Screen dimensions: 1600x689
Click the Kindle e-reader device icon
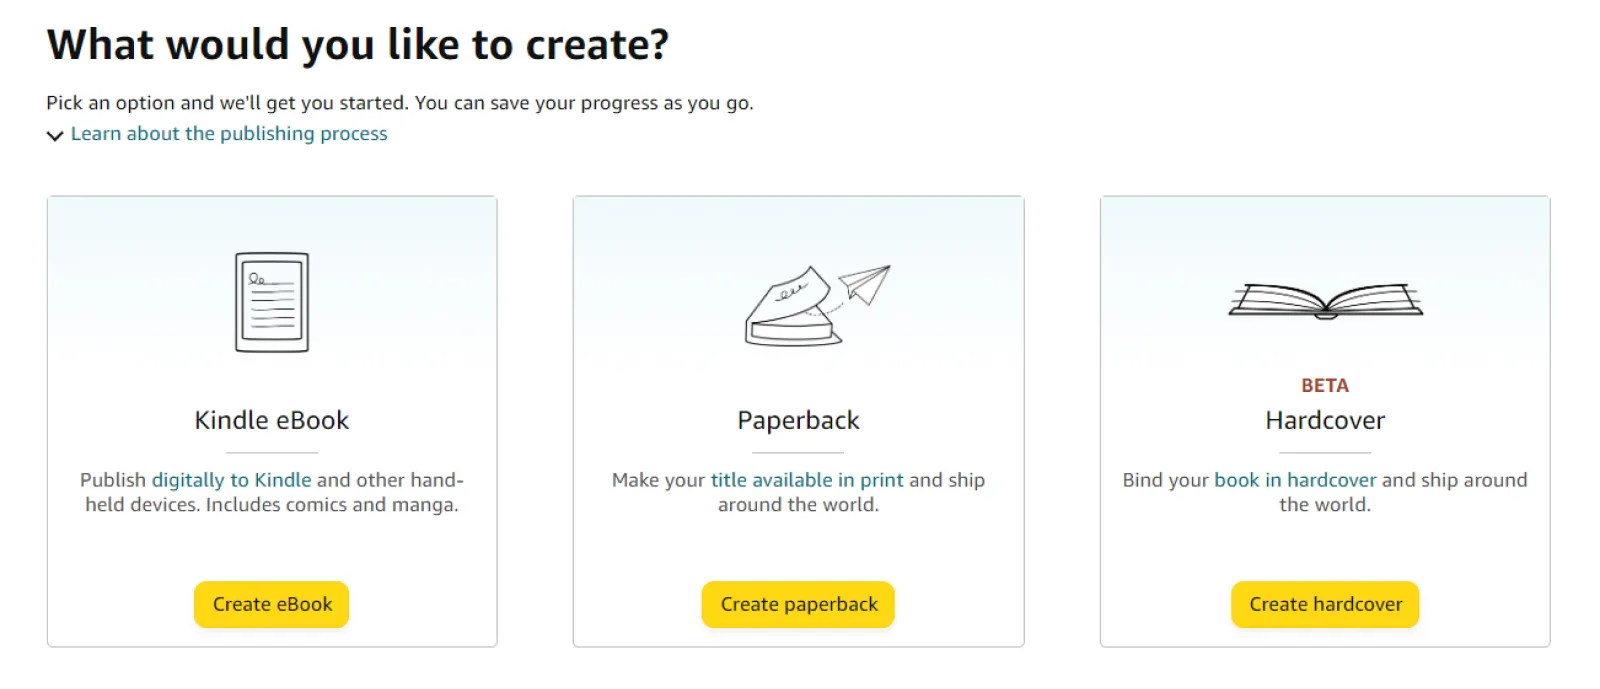pos(272,302)
